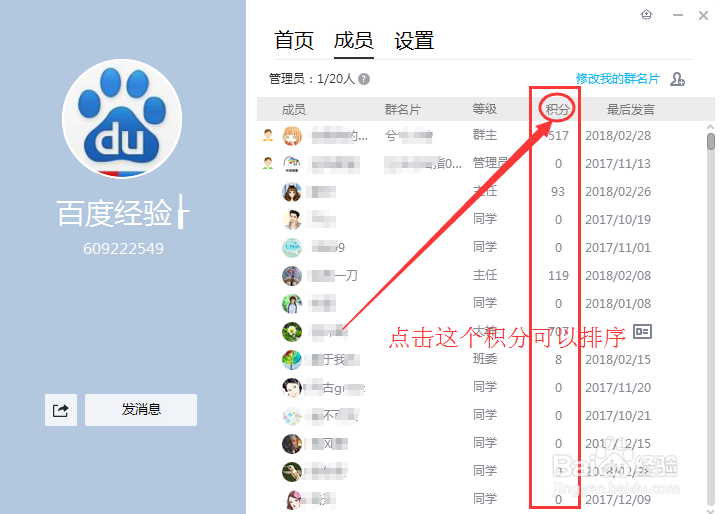This screenshot has width=720, height=514.
Task: Click avatar of member dated 2017/11/20
Action: coord(292,388)
